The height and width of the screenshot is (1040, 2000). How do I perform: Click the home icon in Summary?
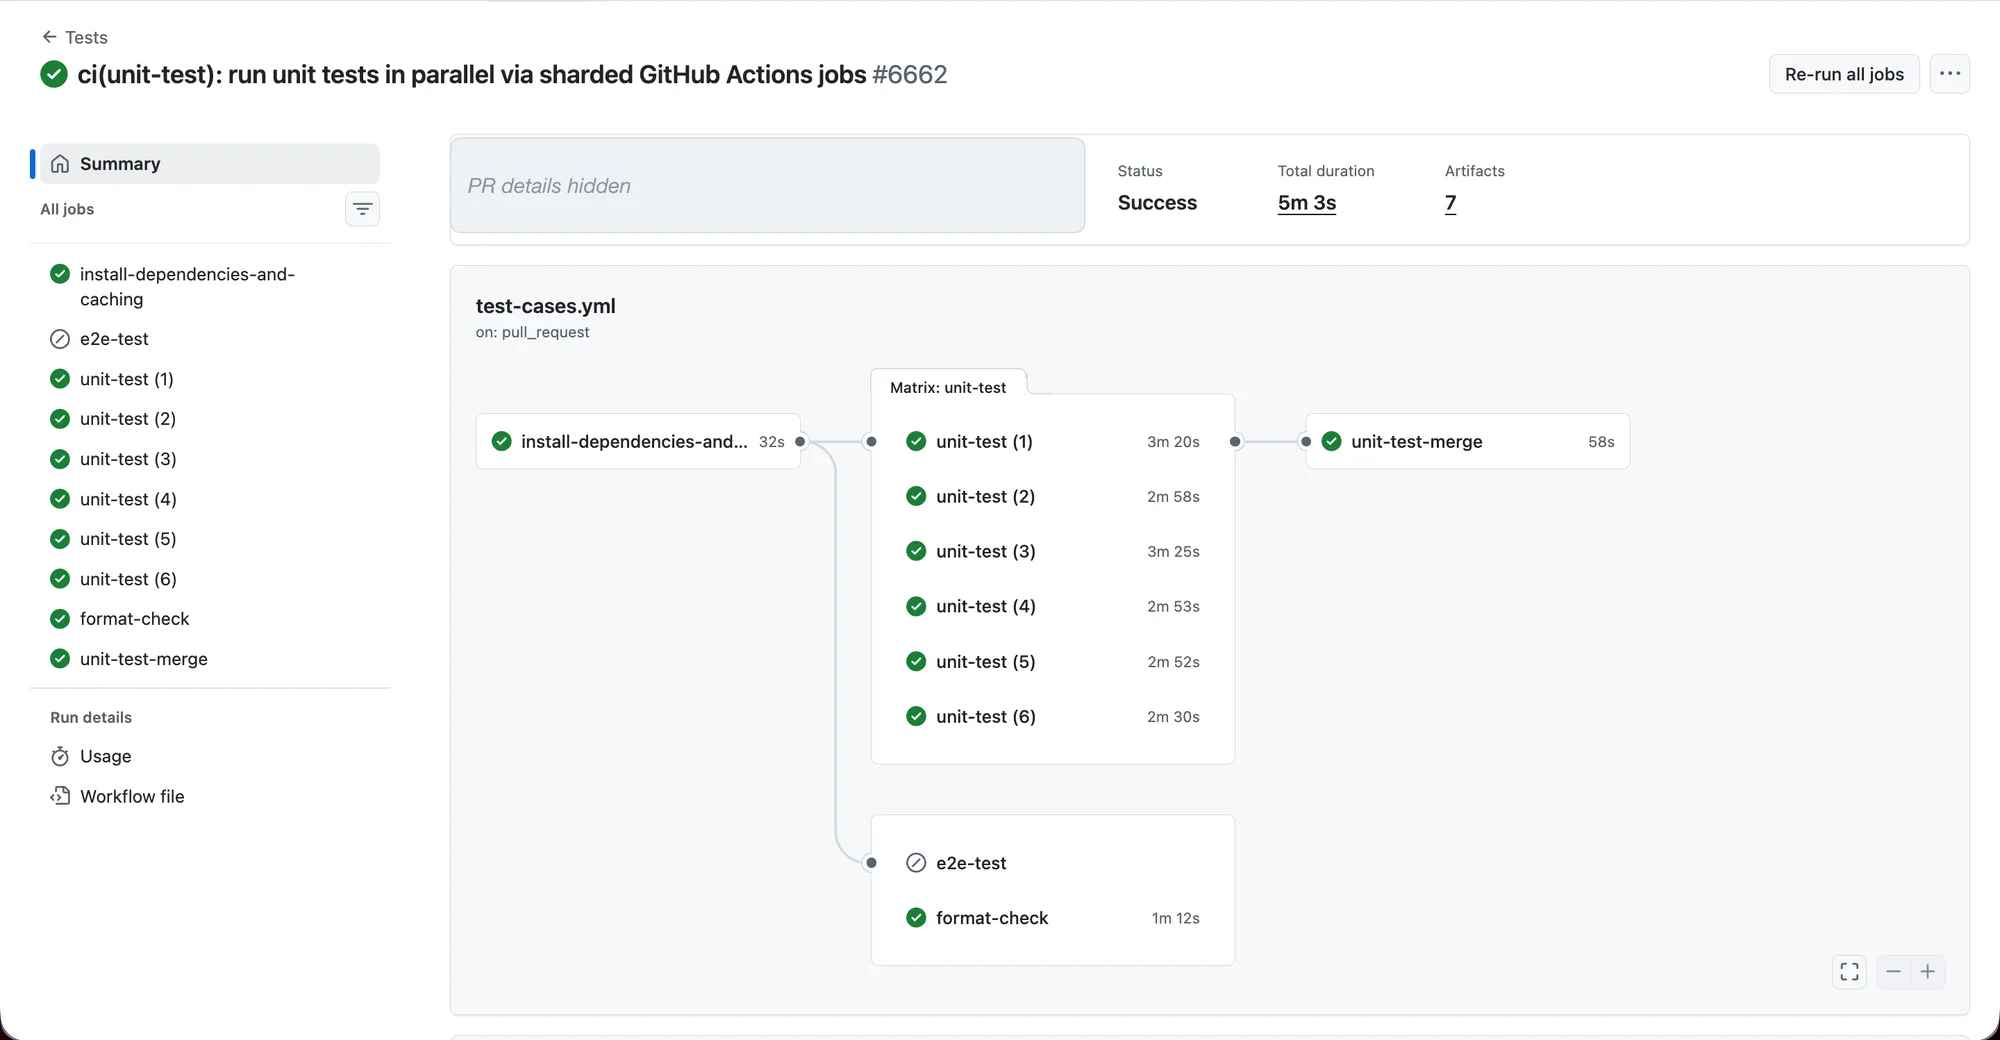click(x=60, y=164)
